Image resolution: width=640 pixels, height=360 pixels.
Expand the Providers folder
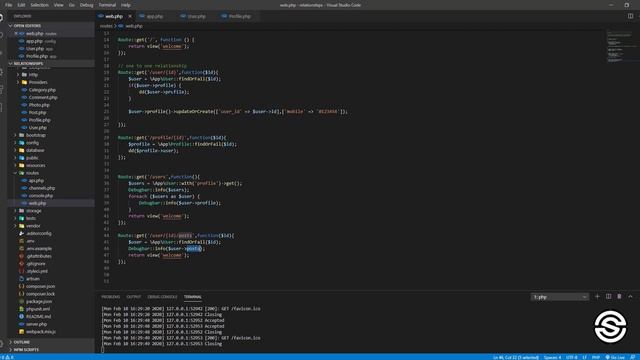tap(38, 82)
